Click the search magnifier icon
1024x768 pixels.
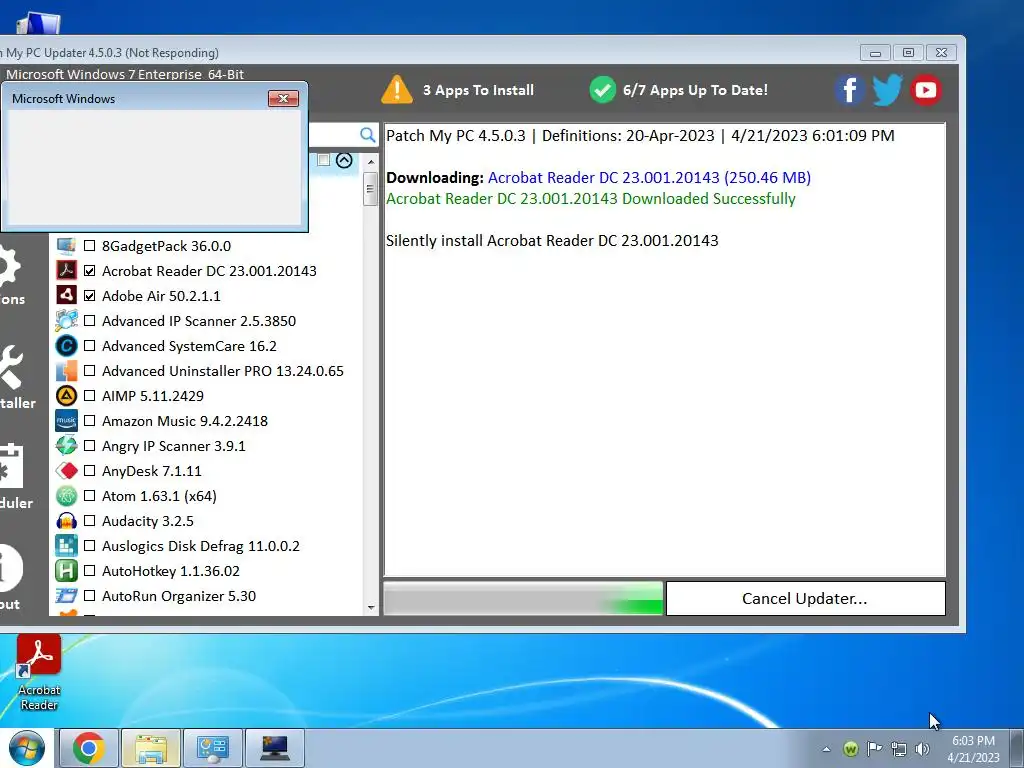368,135
